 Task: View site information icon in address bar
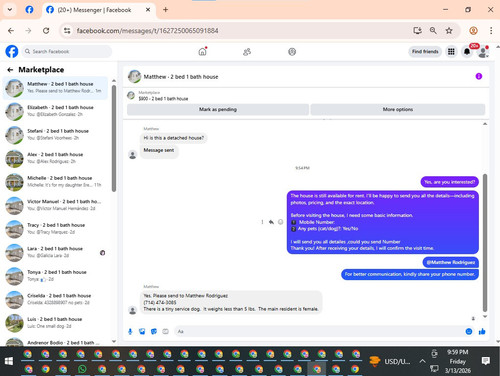pos(67,31)
